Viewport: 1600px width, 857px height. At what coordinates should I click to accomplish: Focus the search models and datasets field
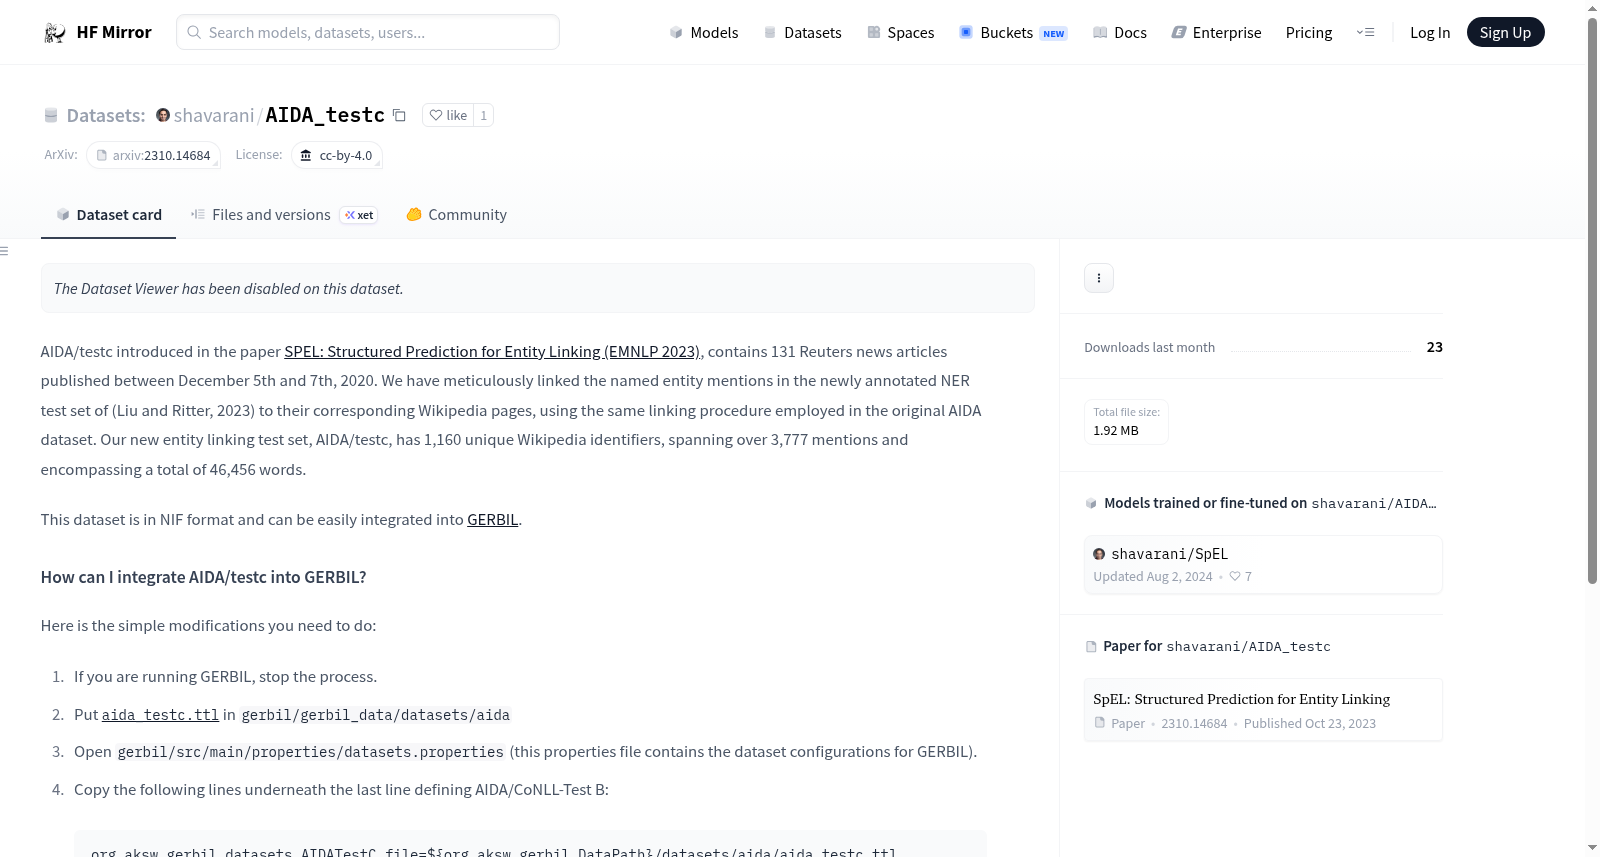[368, 32]
